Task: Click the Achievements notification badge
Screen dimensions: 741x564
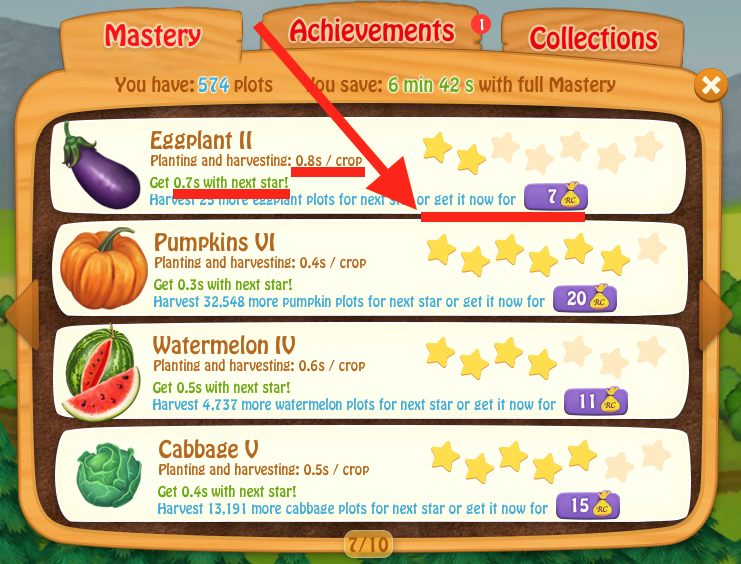Action: [481, 24]
